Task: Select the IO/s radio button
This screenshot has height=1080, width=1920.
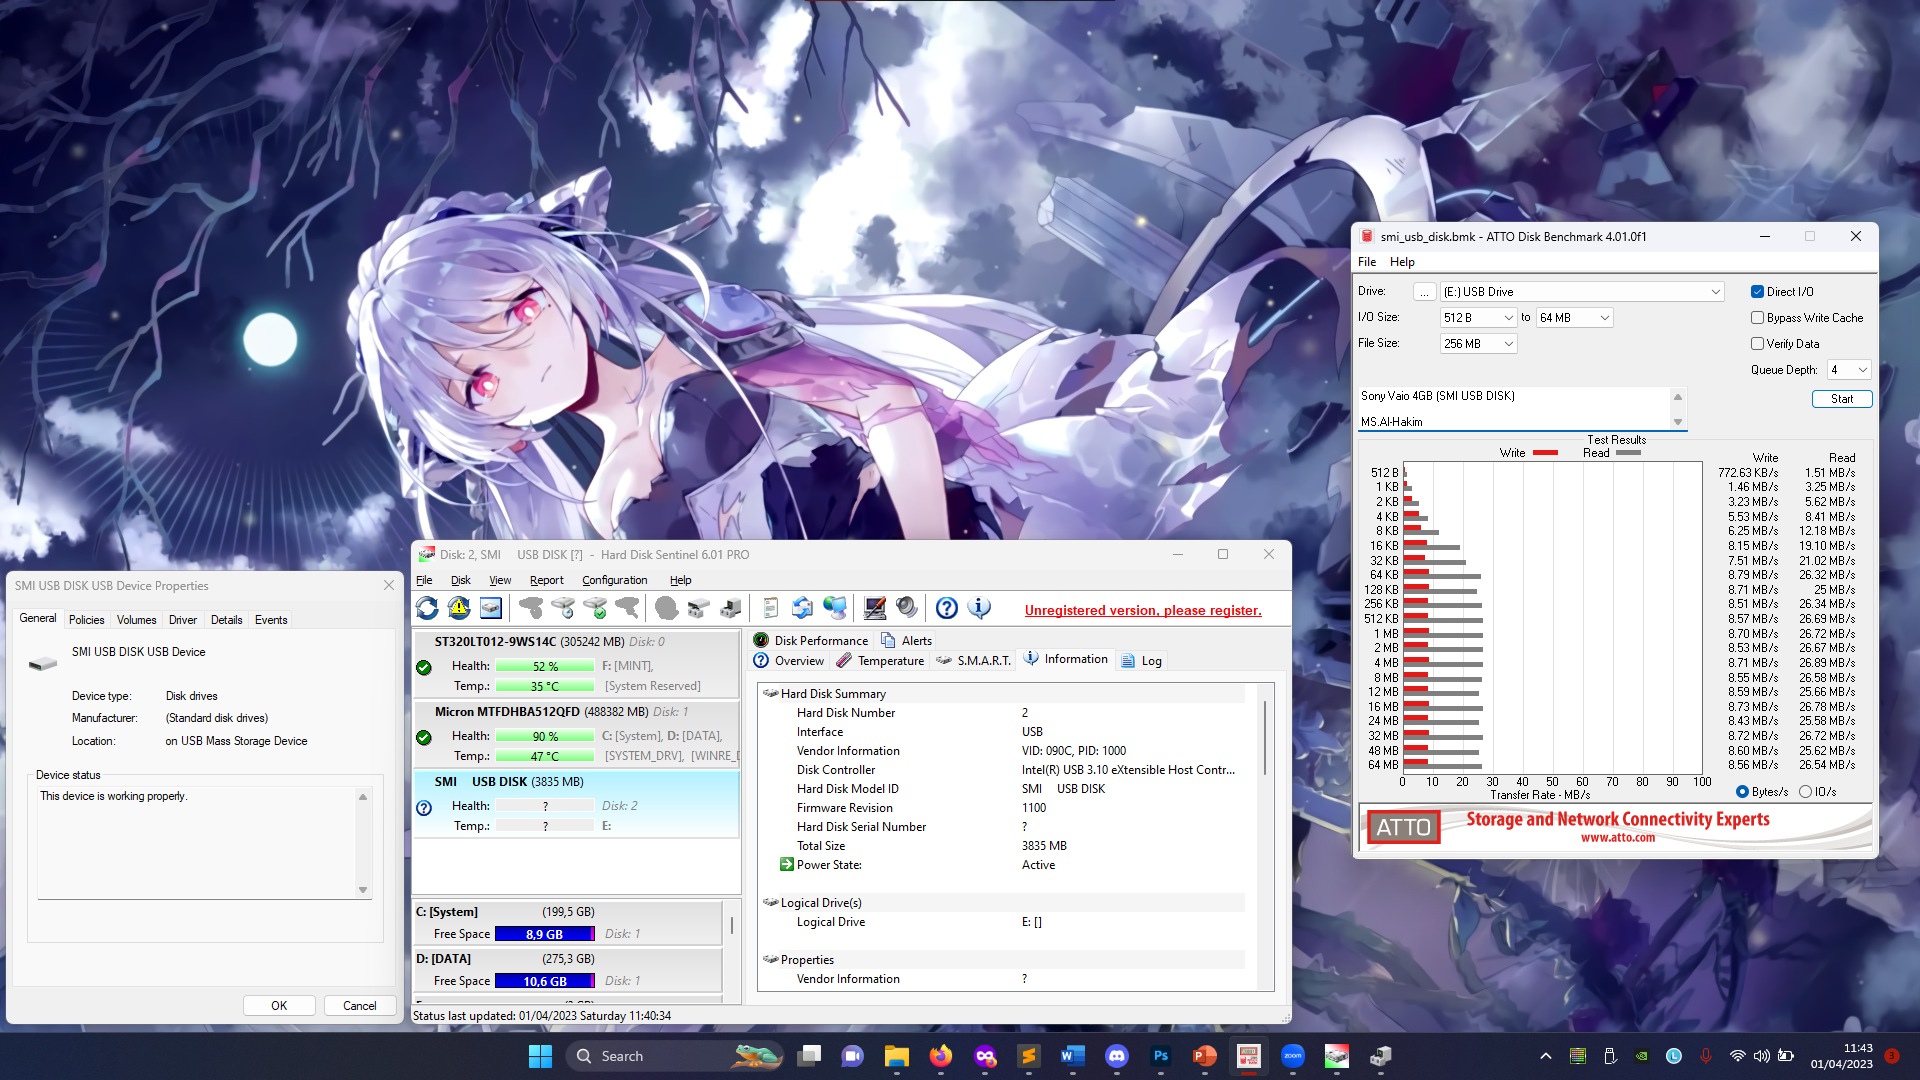Action: point(1805,792)
